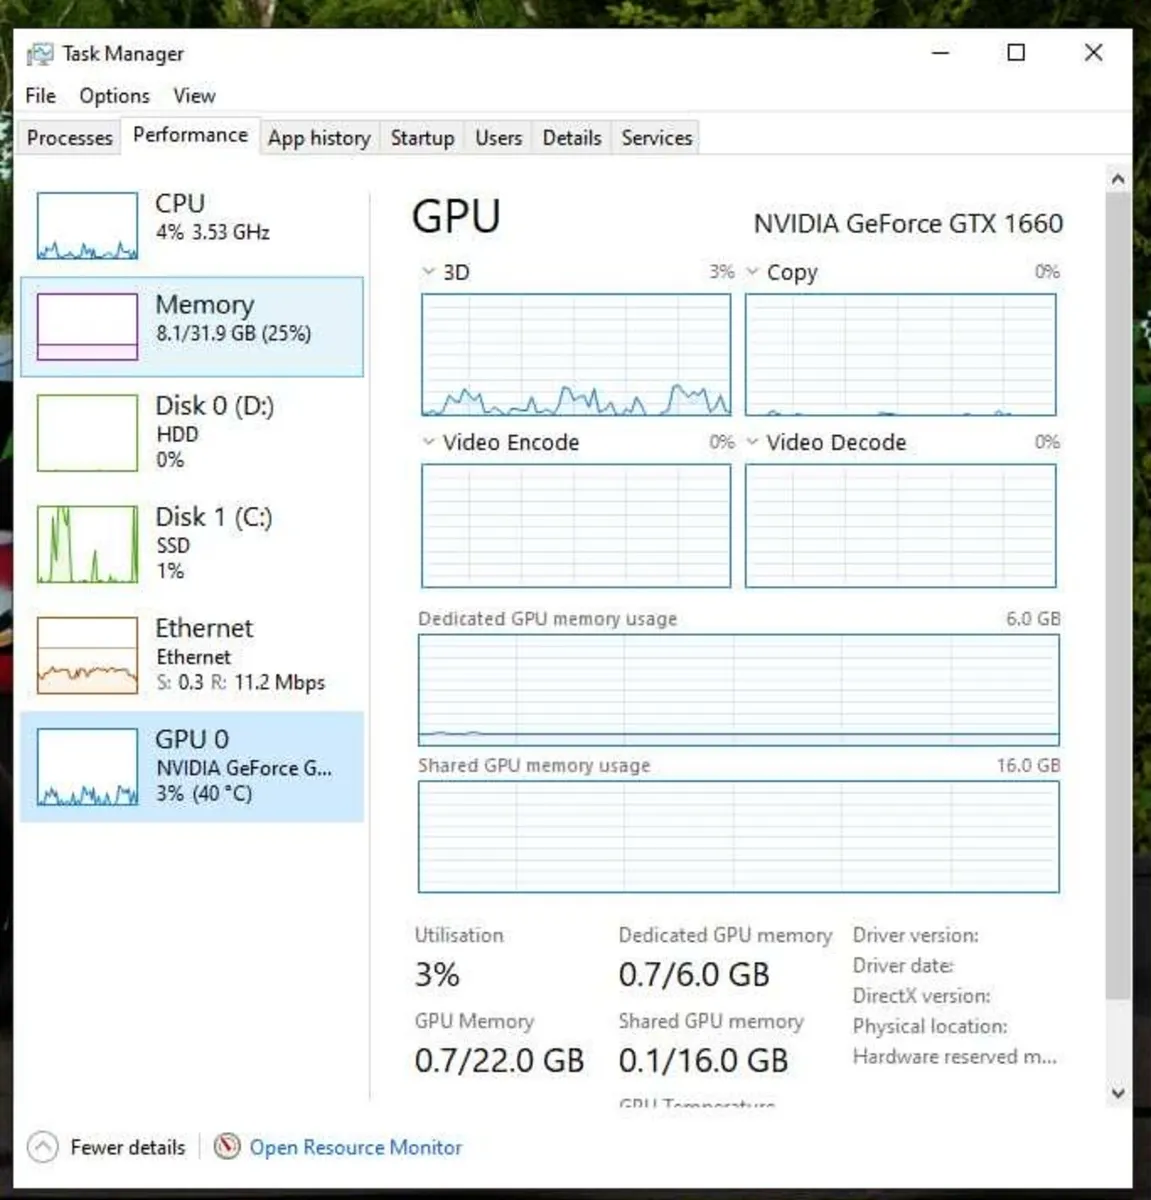This screenshot has height=1200, width=1151.
Task: Click the vertical scrollbar thumb
Action: pyautogui.click(x=1118, y=595)
